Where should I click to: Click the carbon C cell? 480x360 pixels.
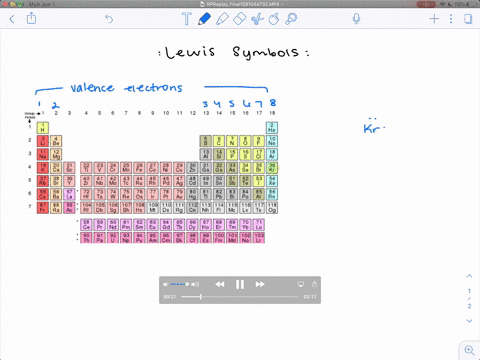[x=219, y=141]
